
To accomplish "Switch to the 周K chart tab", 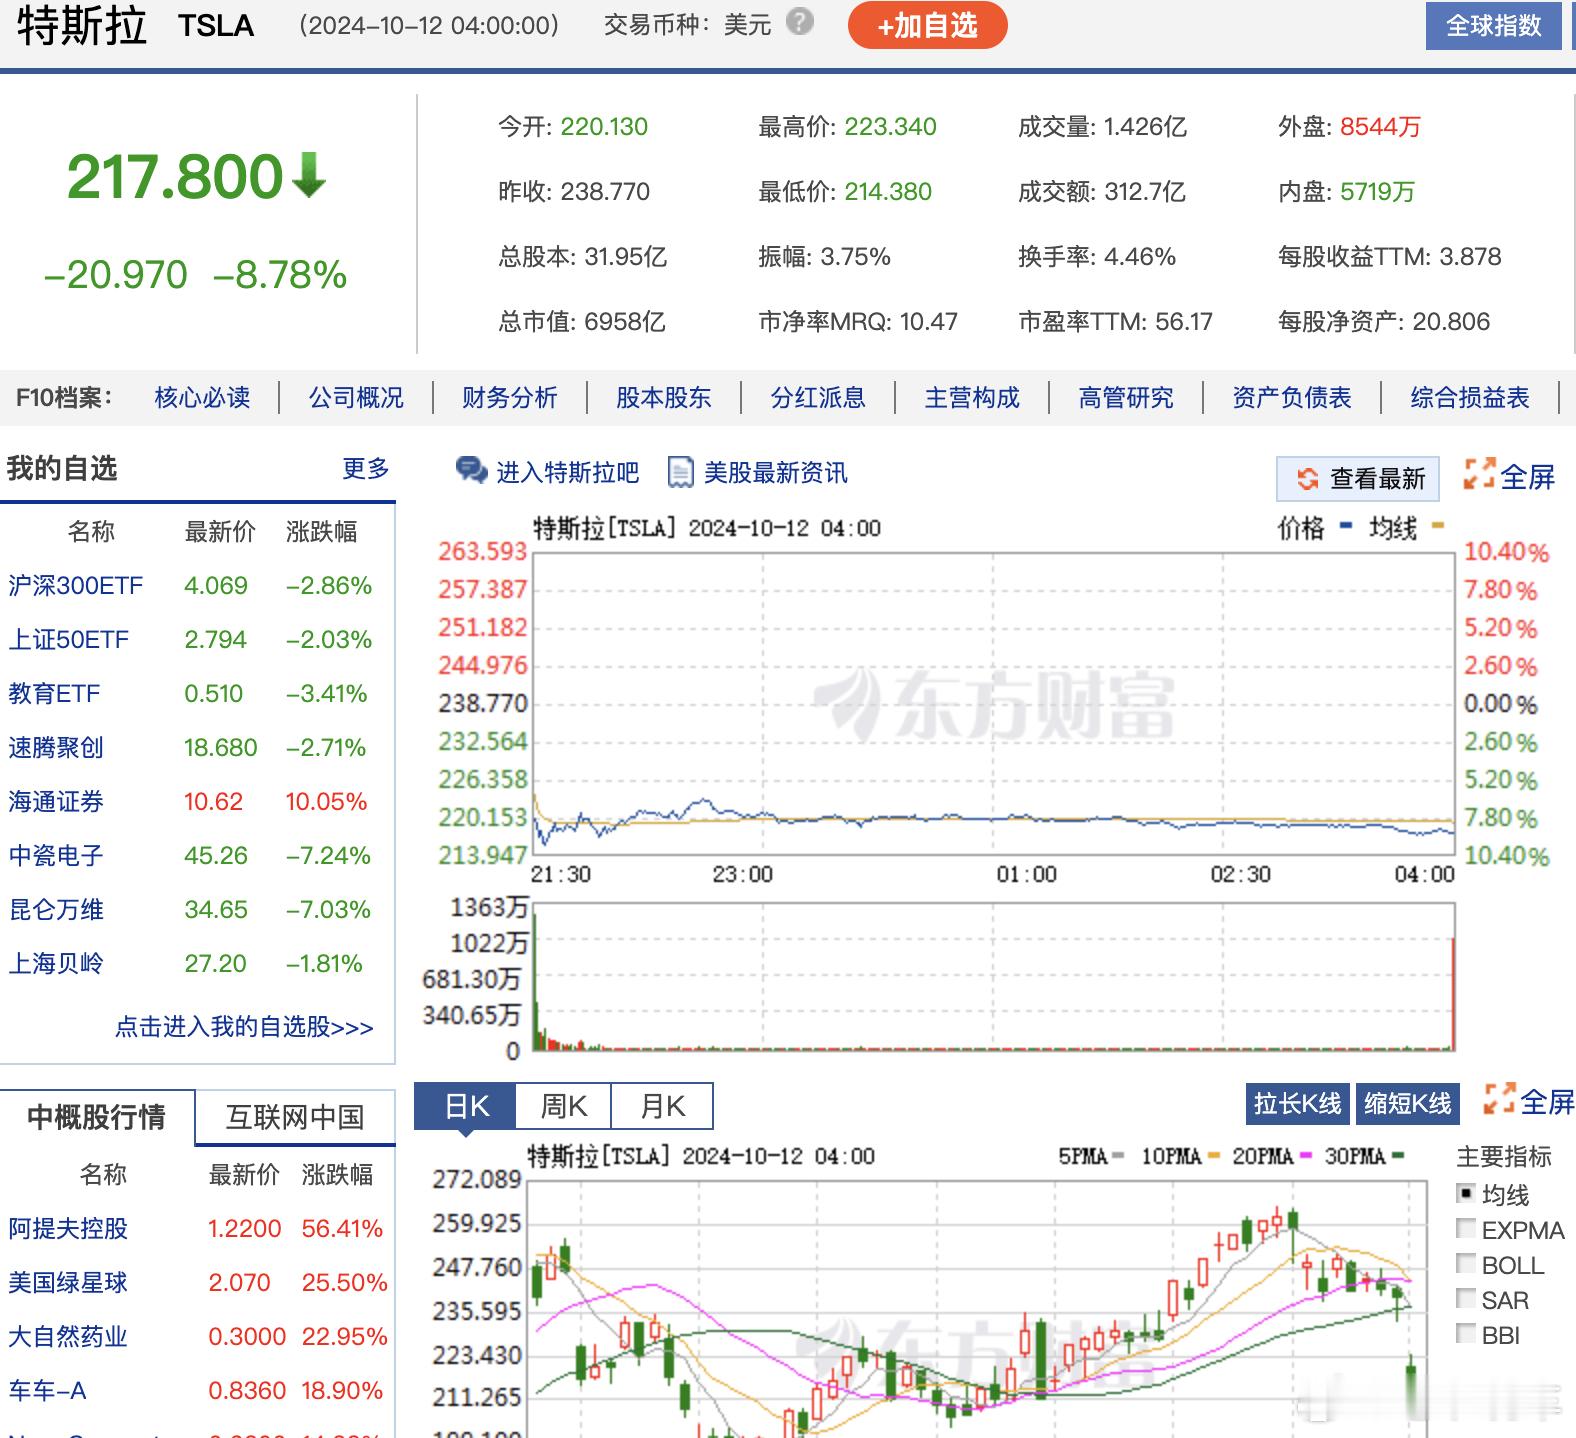I will click(563, 1106).
